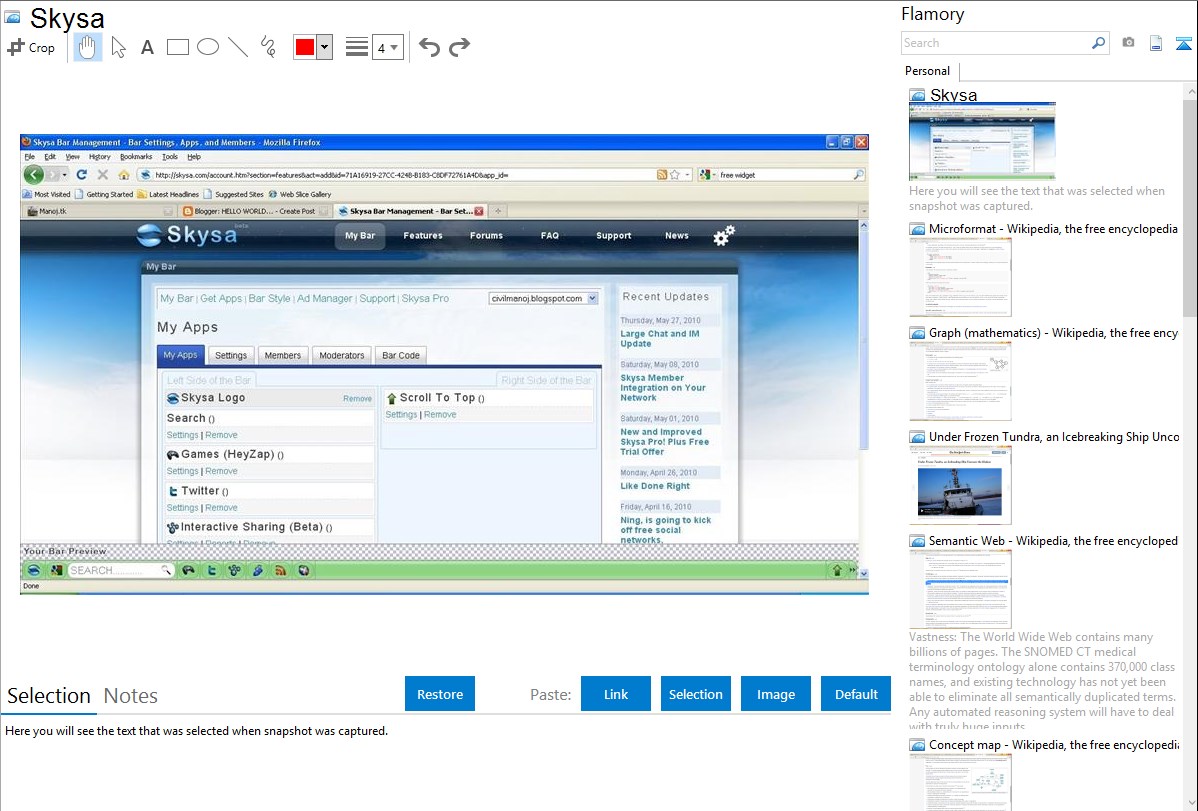Viewport: 1198px width, 811px height.
Task: Click the red color swatch
Action: [x=305, y=47]
